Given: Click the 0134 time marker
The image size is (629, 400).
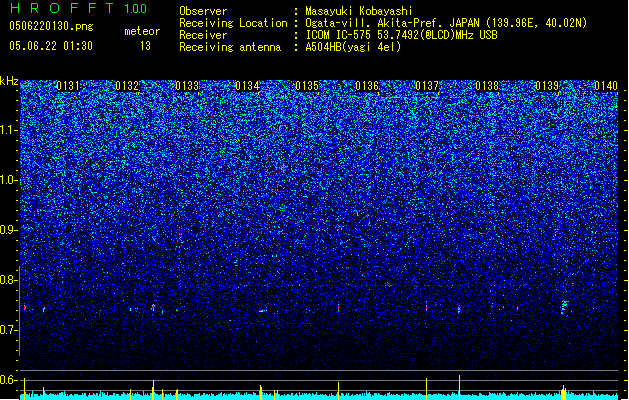Looking at the screenshot, I should point(248,86).
